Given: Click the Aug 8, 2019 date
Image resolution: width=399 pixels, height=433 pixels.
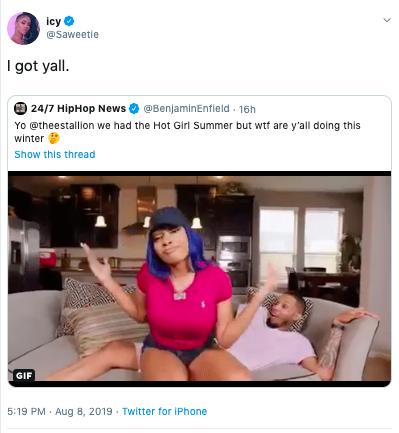Looking at the screenshot, I should coord(84,411).
